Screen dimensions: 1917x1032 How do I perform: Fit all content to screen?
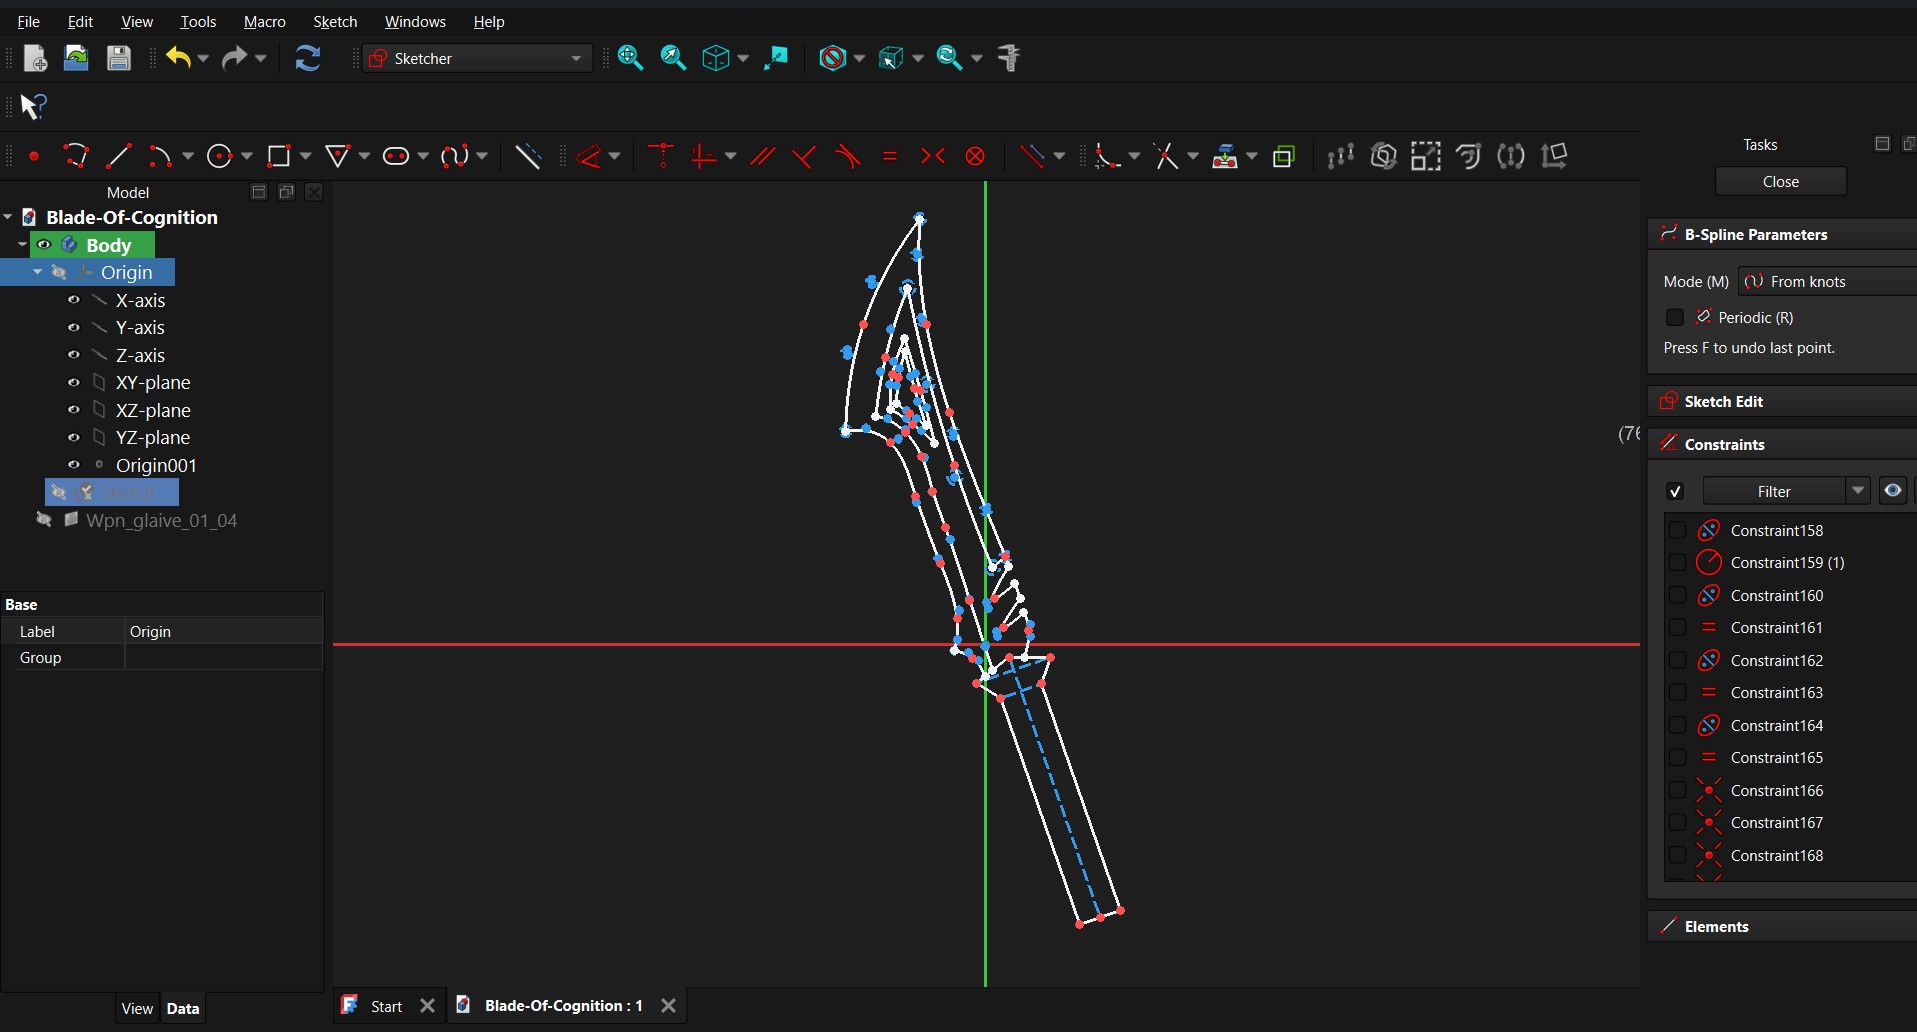tap(630, 58)
